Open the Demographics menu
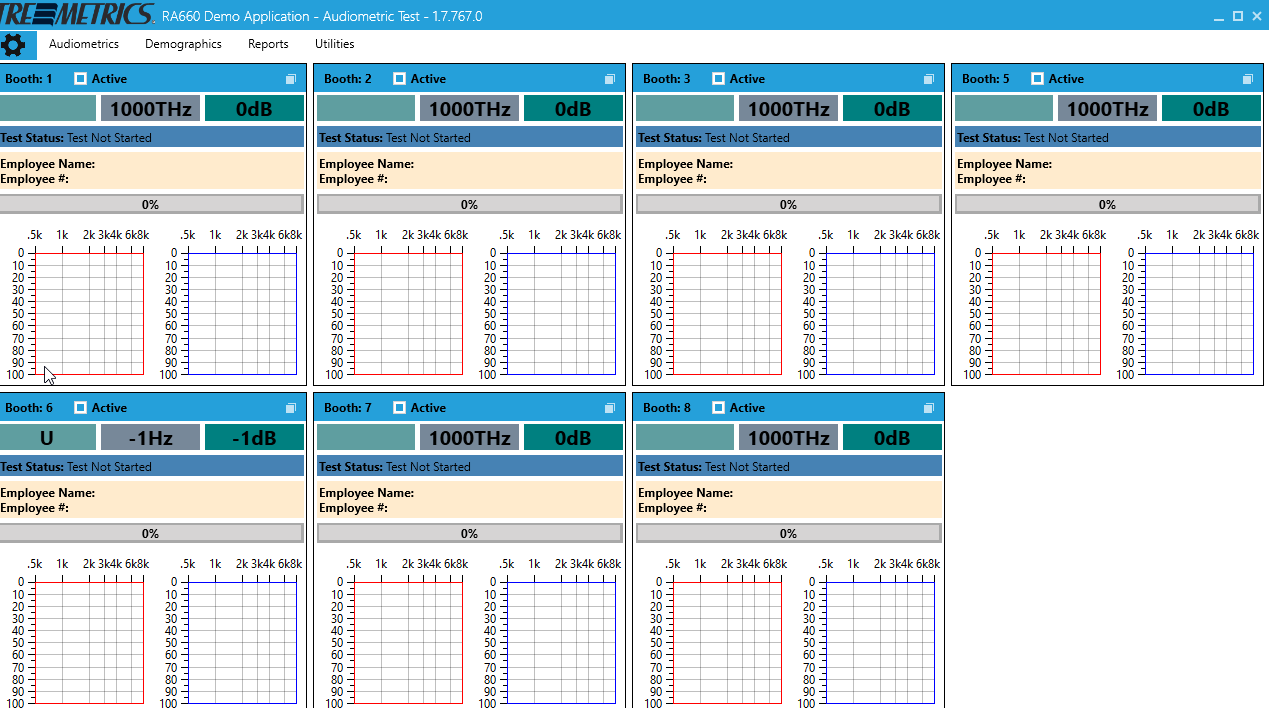This screenshot has height=708, width=1269. pos(183,44)
